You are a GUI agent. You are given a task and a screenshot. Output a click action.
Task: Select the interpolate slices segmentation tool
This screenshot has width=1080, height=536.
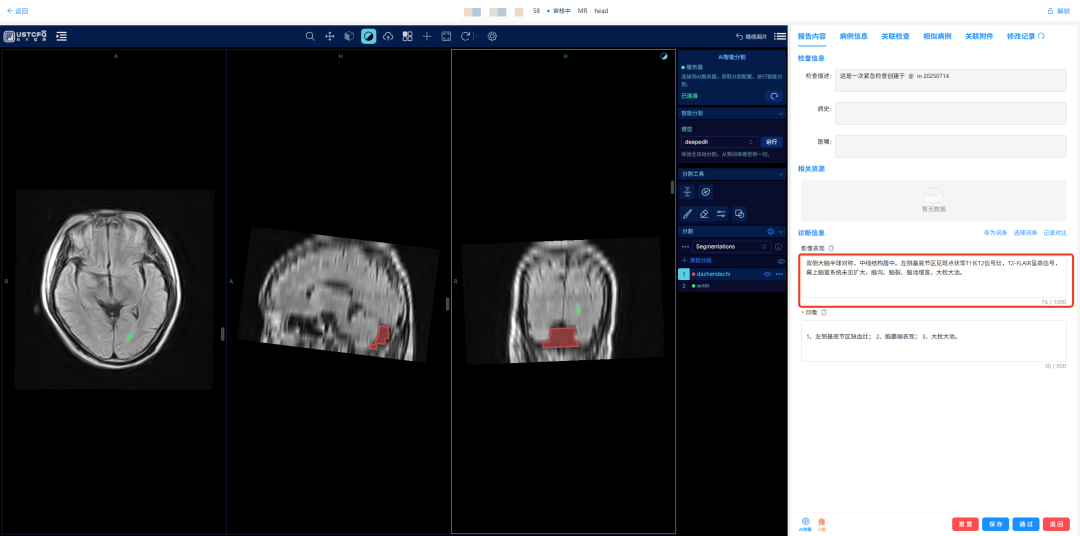tap(687, 192)
